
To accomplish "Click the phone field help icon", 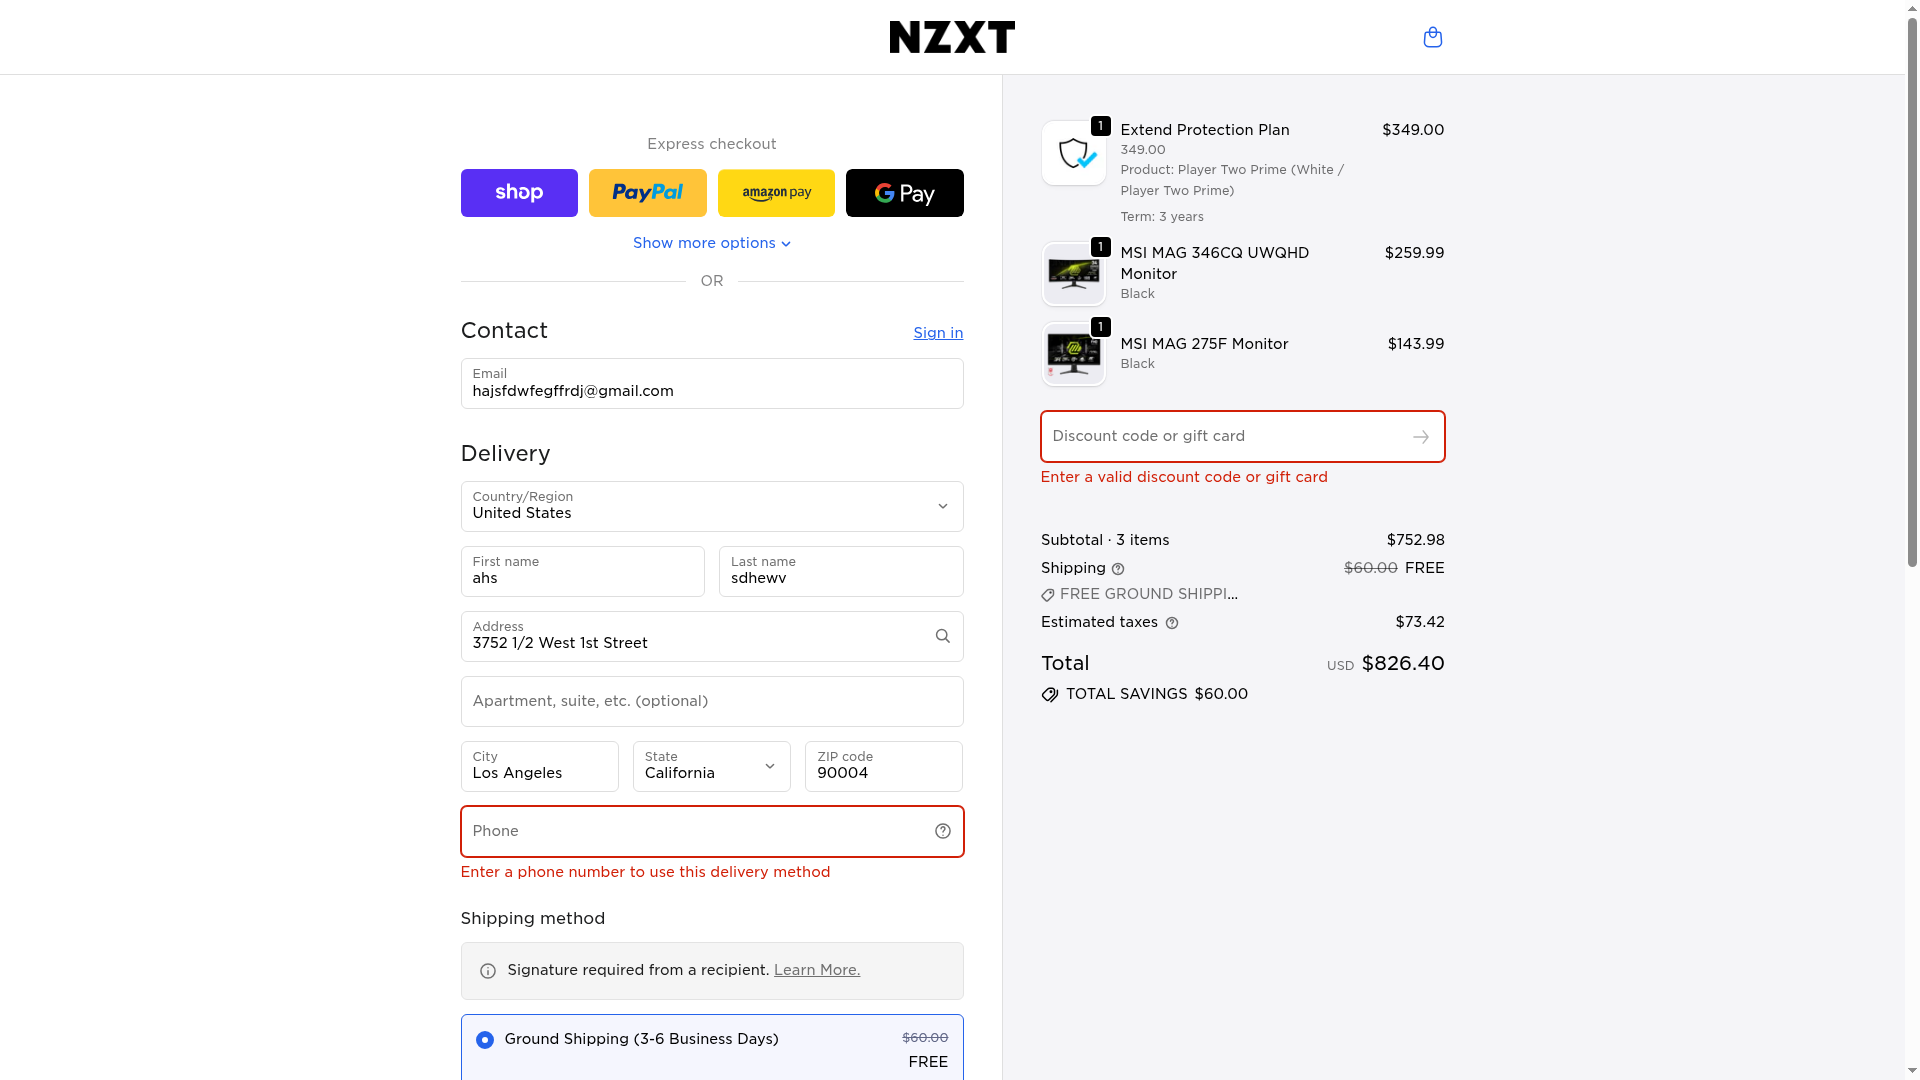I will tap(942, 831).
